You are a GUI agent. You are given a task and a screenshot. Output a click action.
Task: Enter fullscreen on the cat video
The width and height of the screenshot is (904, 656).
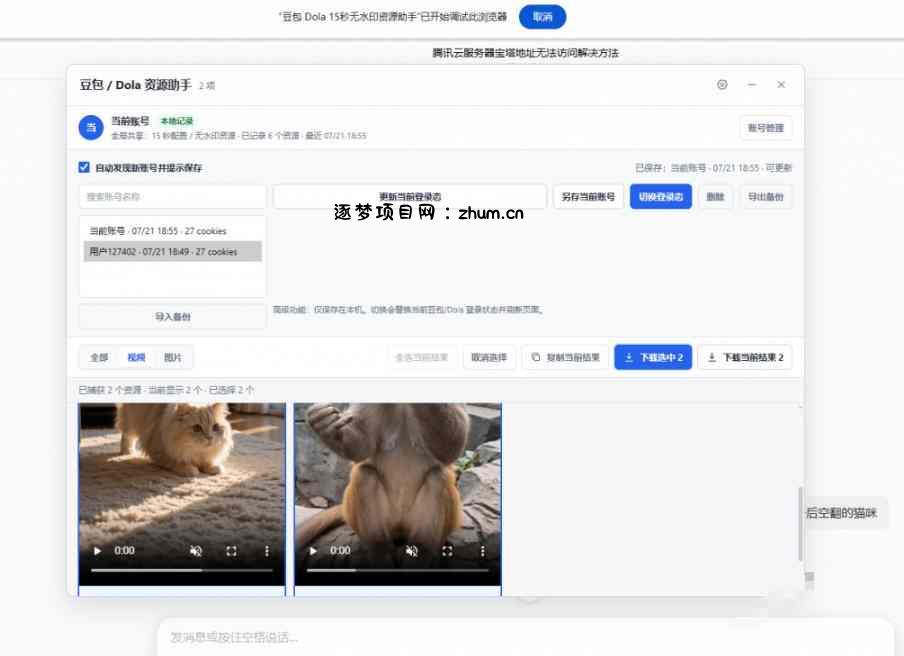(231, 551)
